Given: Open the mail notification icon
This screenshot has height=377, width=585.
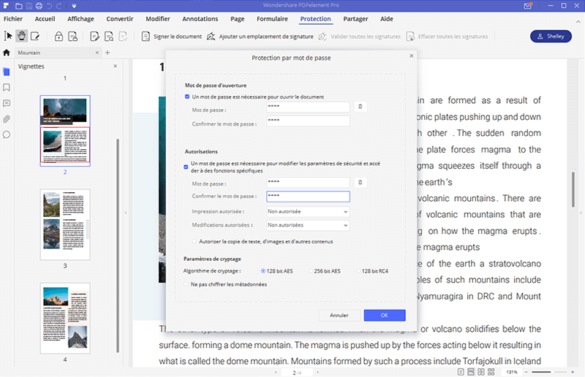Looking at the screenshot, I should point(528,6).
